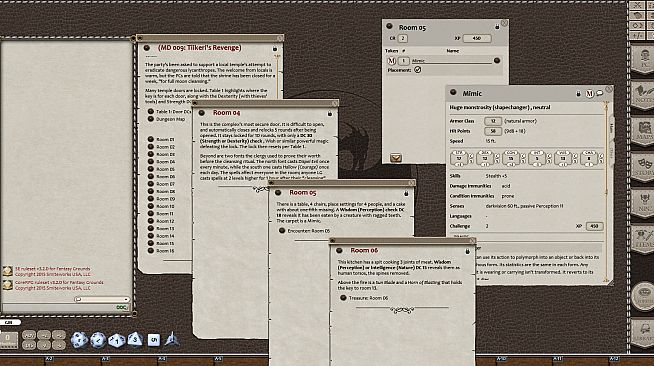Click the link dot beside Room 04 title
This screenshot has height=366, width=654.
(202, 113)
